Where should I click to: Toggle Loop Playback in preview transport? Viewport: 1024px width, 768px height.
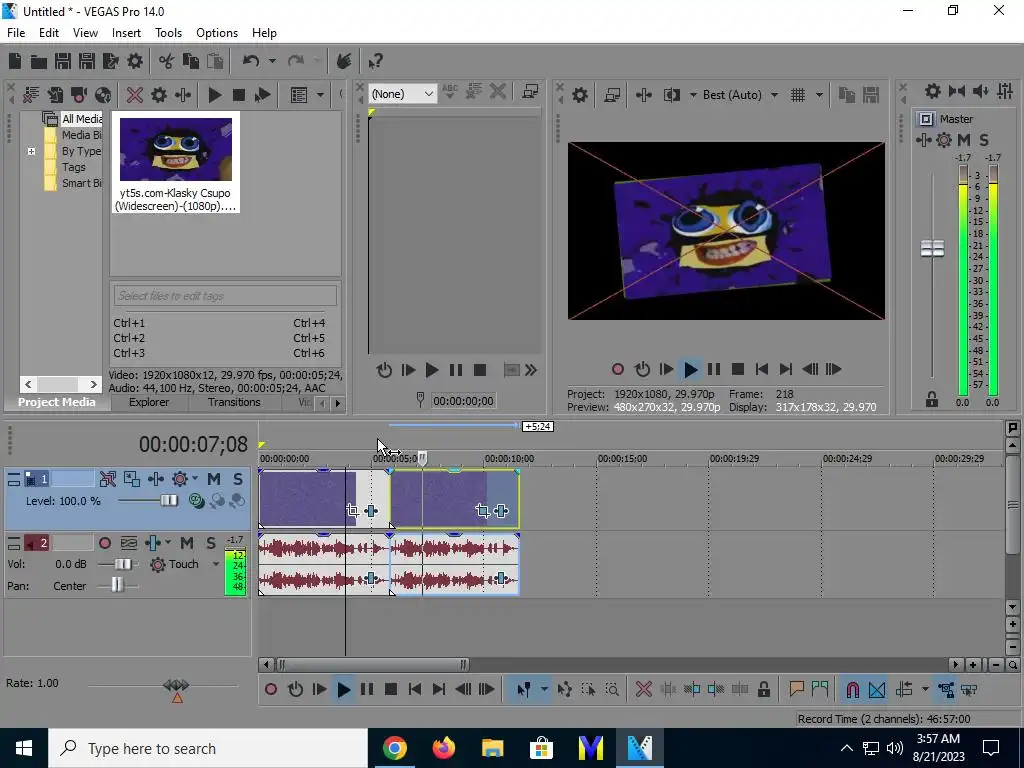(x=643, y=370)
